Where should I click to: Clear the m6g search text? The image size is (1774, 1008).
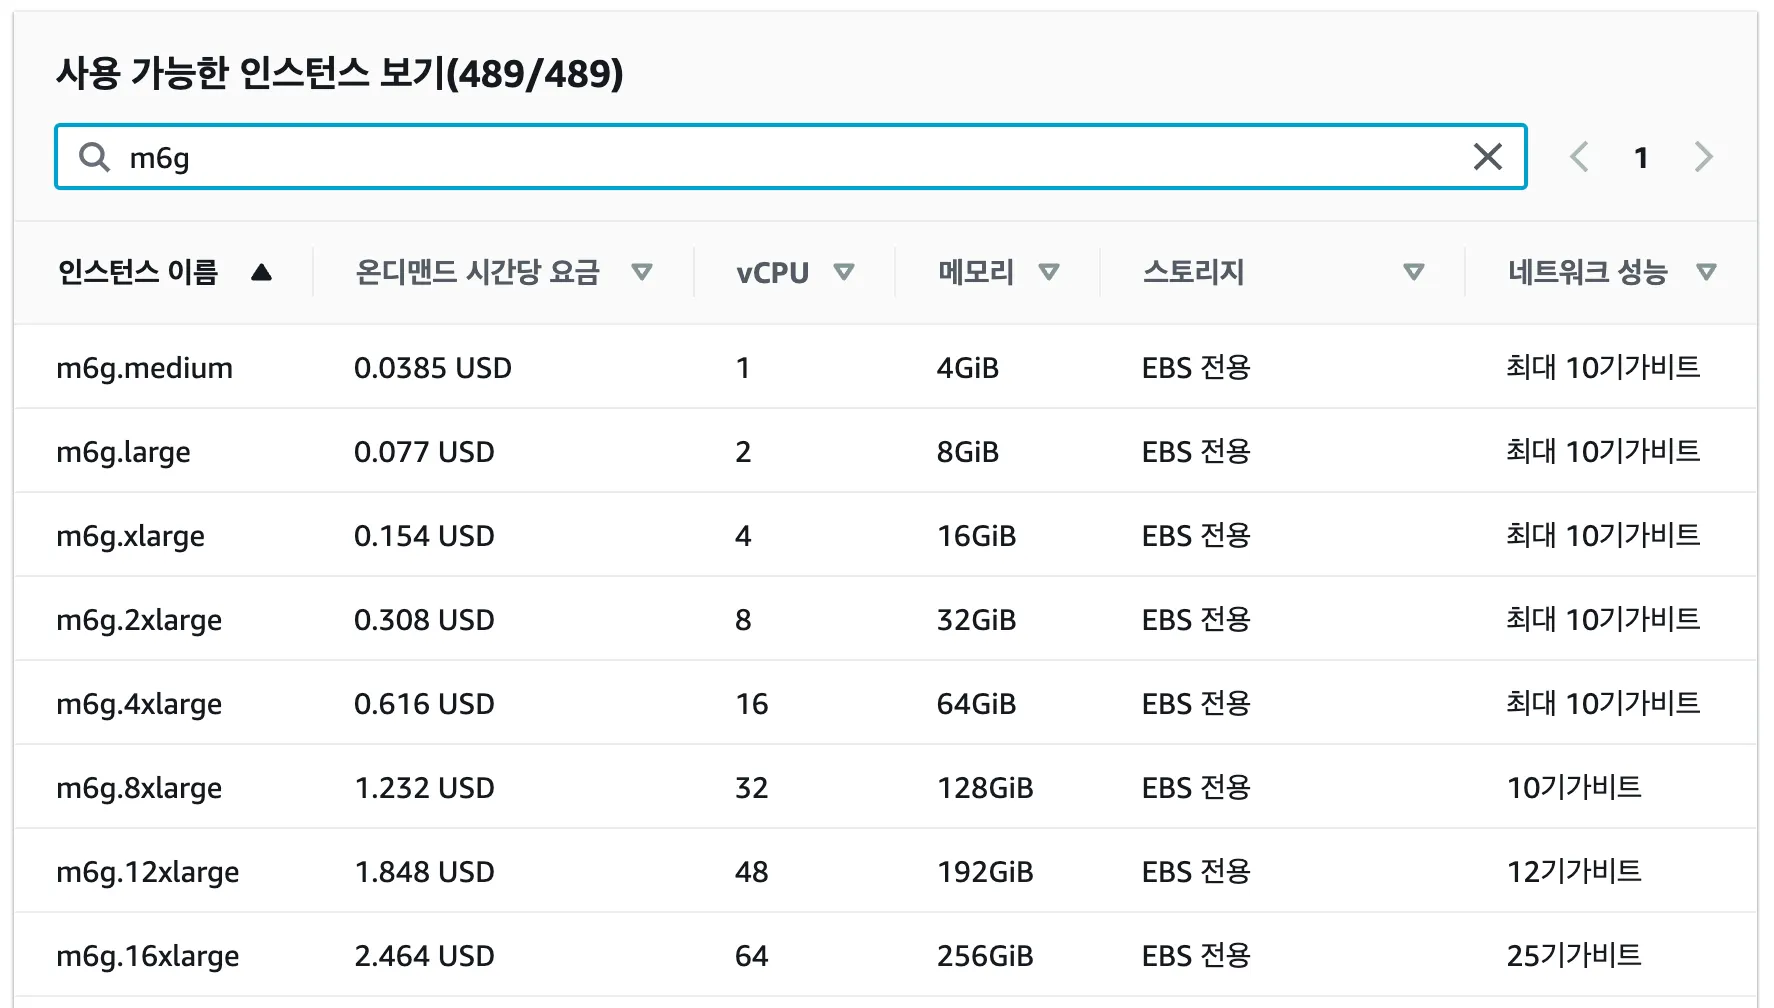(x=1487, y=157)
